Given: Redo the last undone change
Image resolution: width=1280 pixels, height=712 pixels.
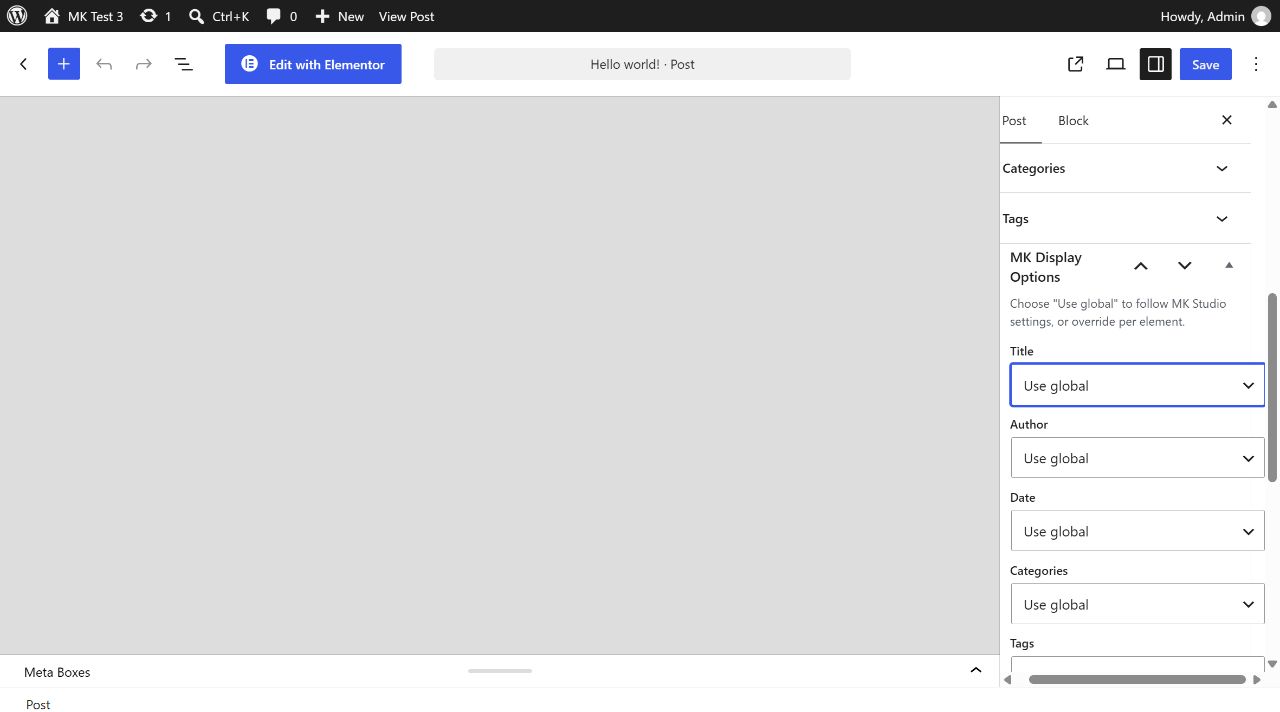Looking at the screenshot, I should tap(144, 64).
